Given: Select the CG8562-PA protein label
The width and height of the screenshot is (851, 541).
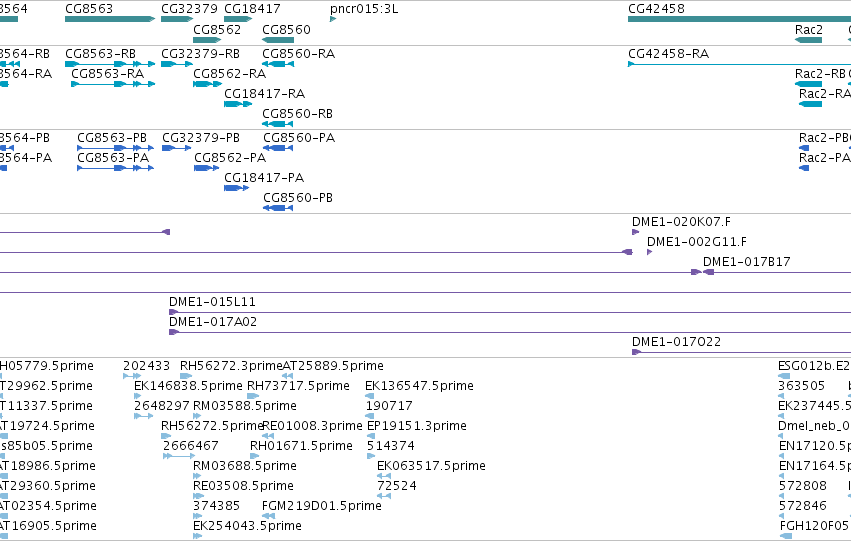Looking at the screenshot, I should point(230,158).
